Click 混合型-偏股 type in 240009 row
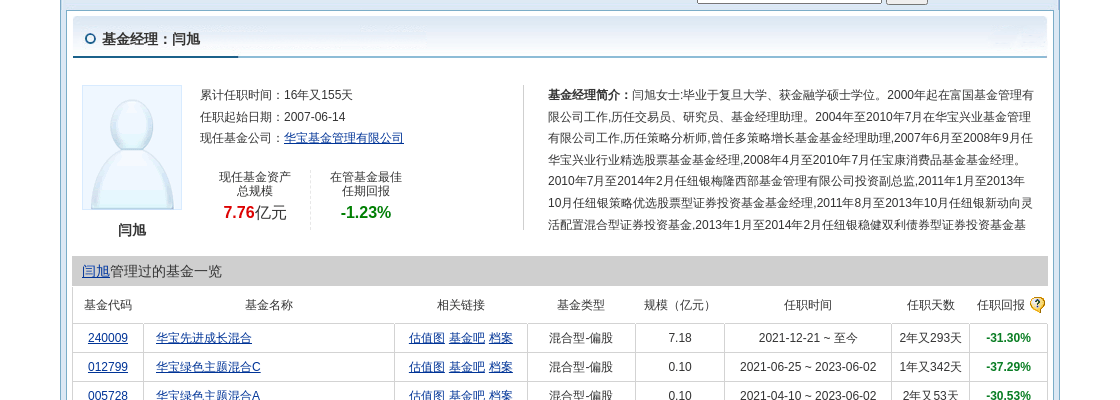The height and width of the screenshot is (400, 1120). [x=581, y=338]
